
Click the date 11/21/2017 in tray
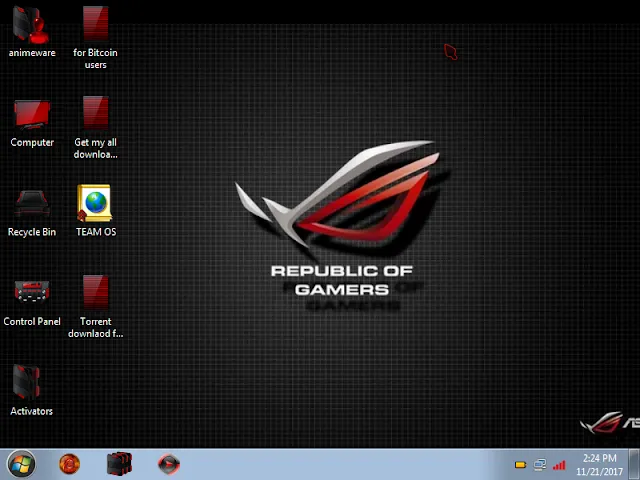[x=599, y=472]
